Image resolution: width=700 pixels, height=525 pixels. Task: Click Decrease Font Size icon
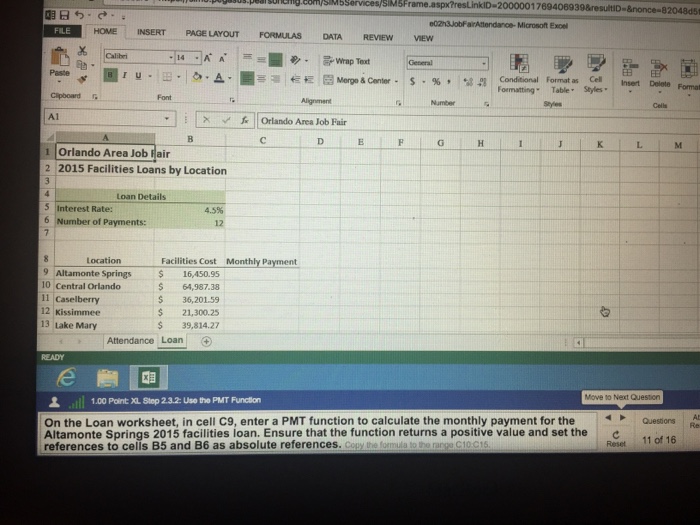pos(222,58)
